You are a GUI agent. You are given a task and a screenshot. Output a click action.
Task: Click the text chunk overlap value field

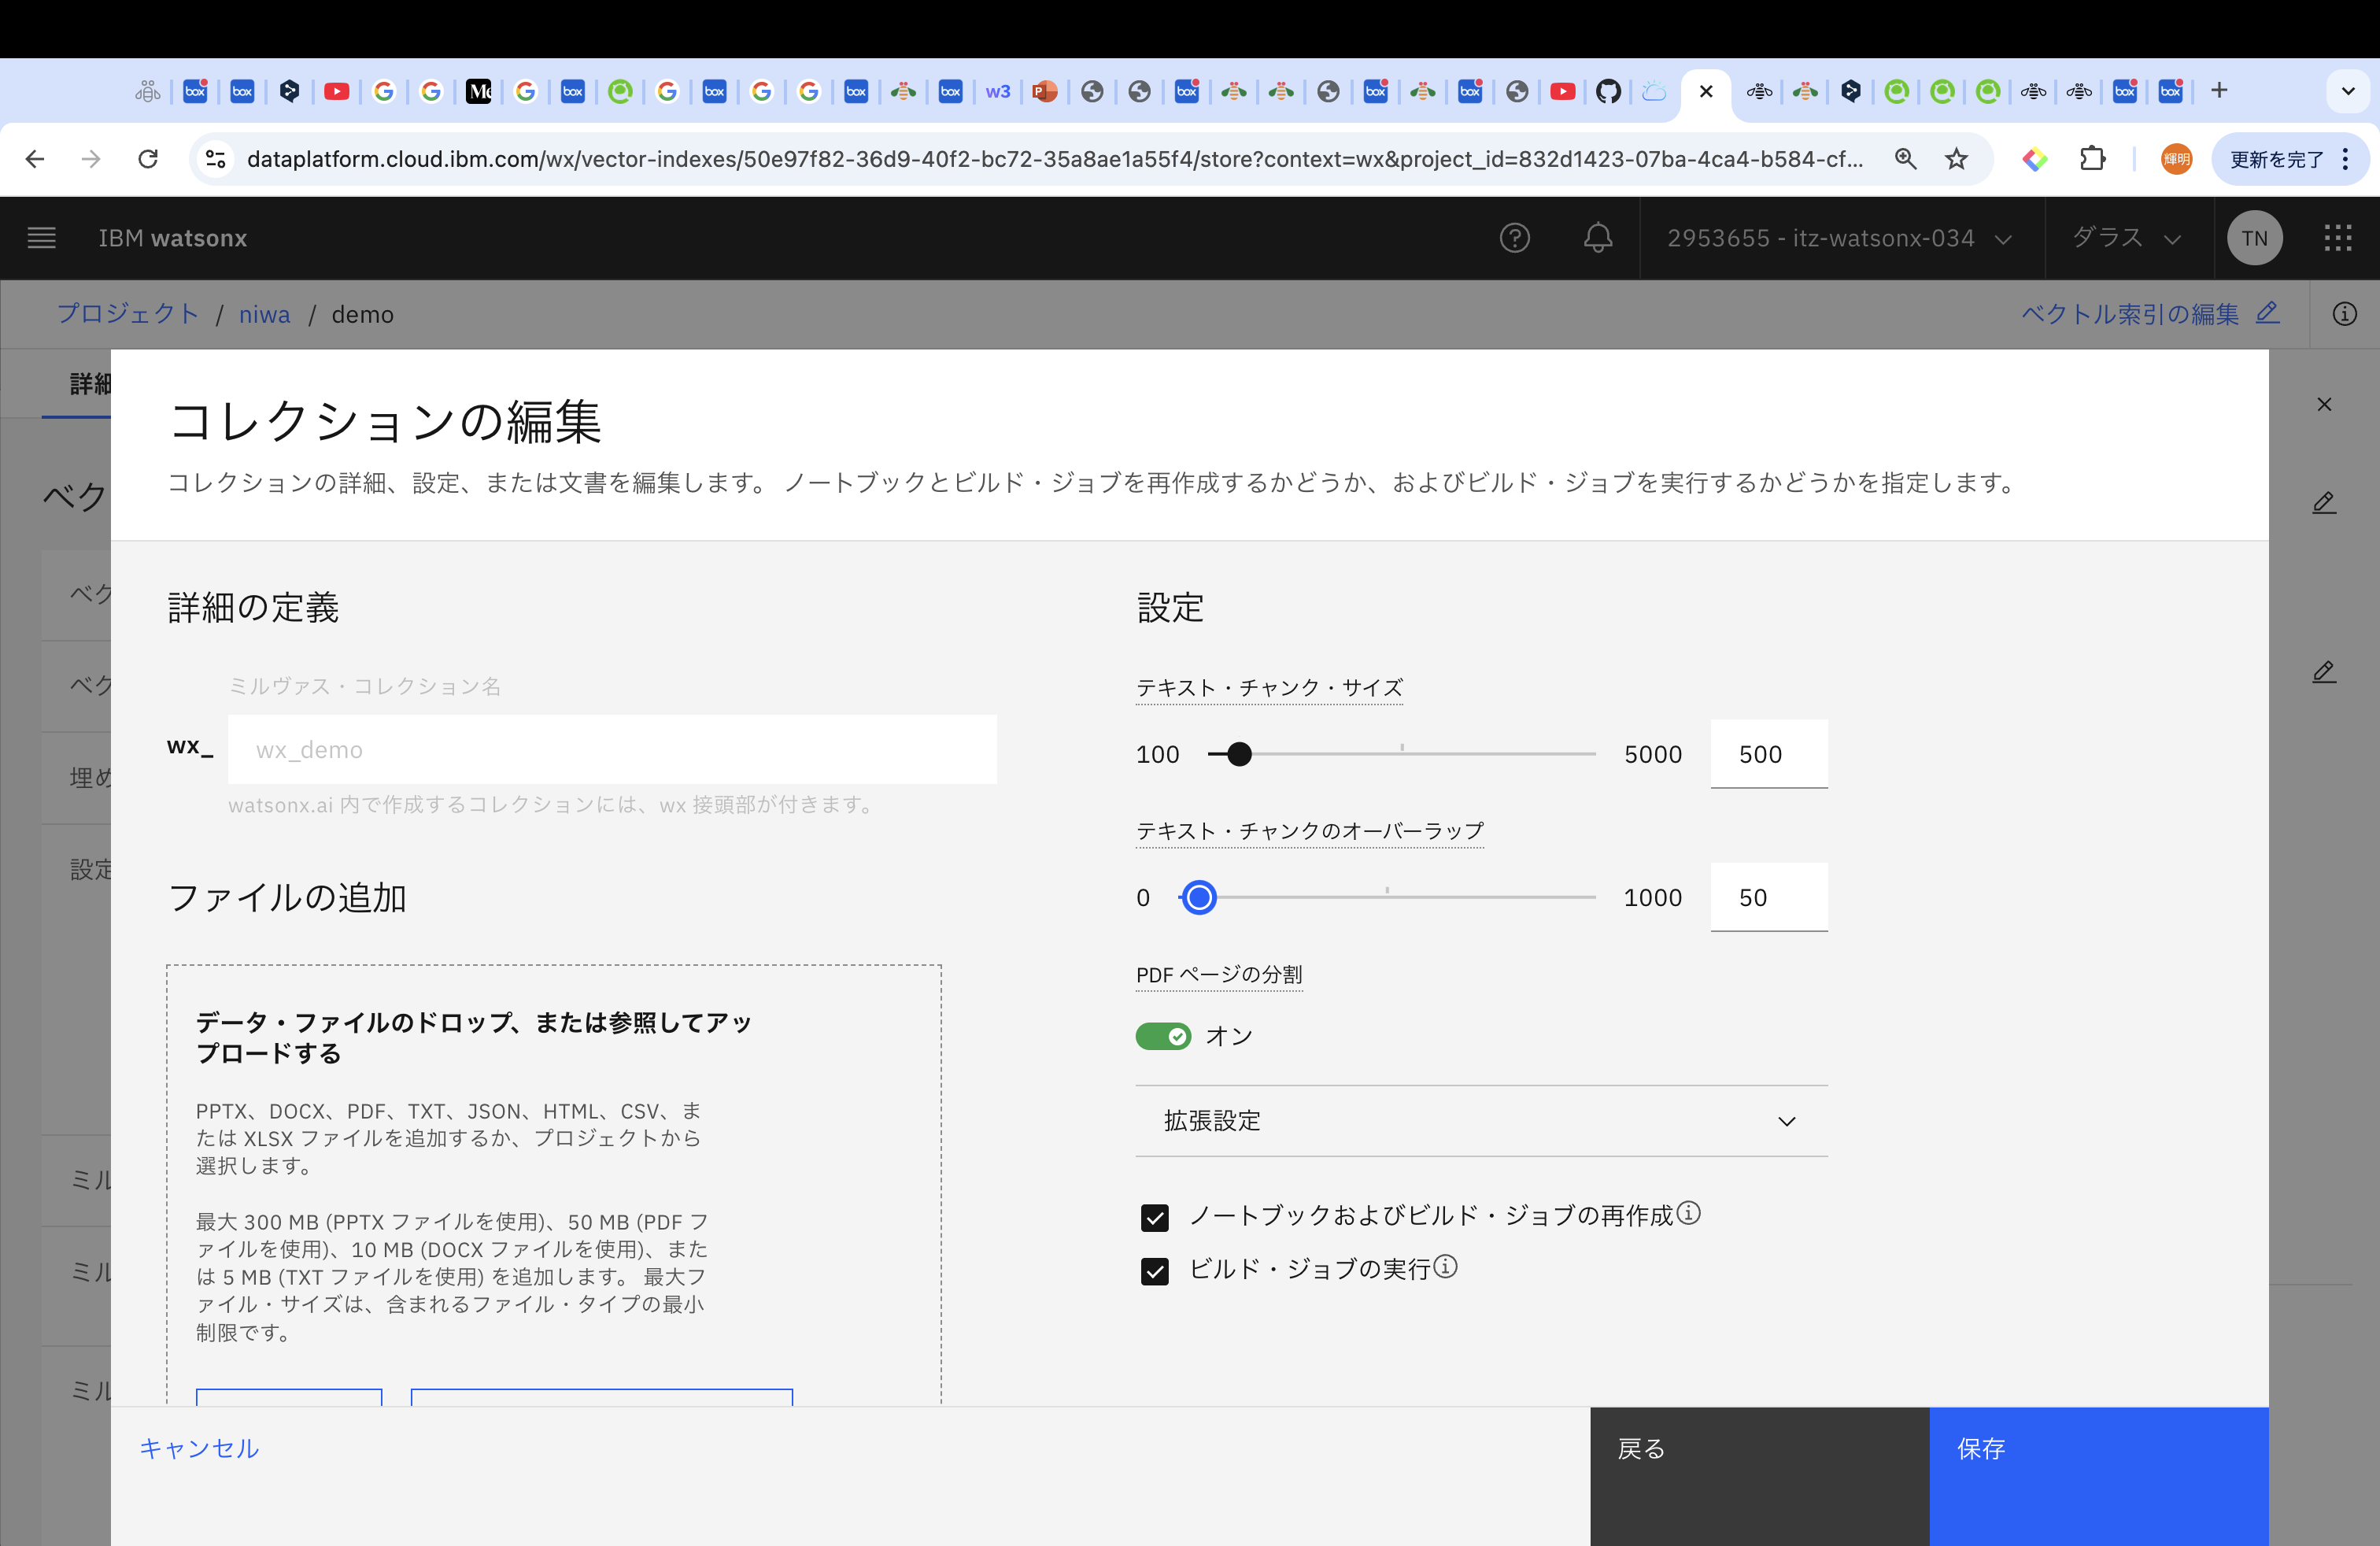coord(1767,897)
